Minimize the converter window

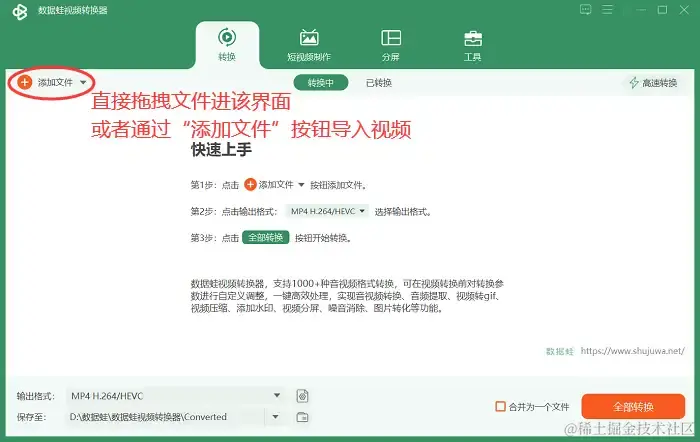click(x=641, y=9)
